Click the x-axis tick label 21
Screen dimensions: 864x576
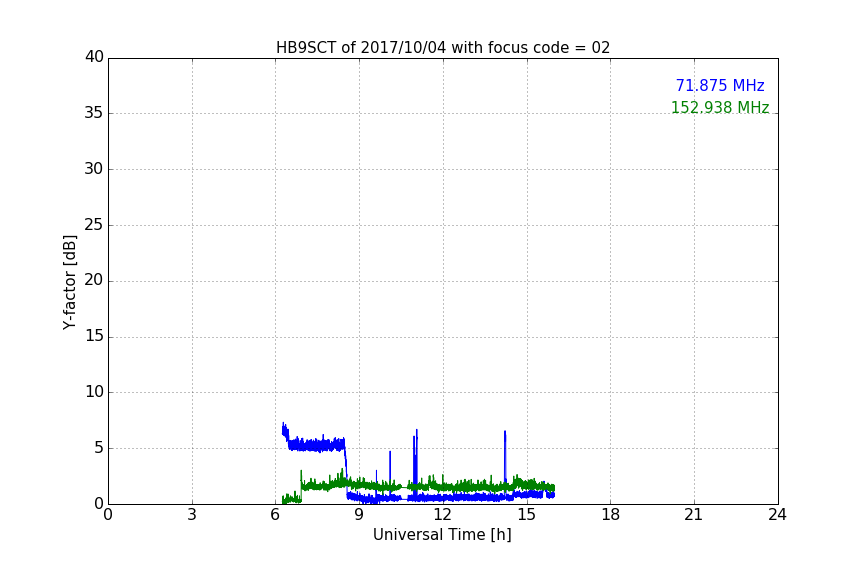694,515
